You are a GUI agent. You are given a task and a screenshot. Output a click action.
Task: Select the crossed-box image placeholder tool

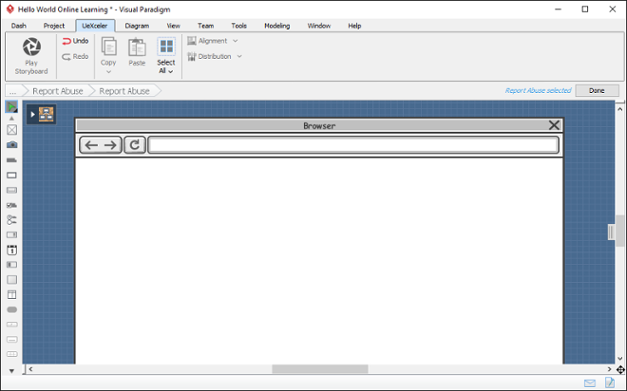point(12,130)
